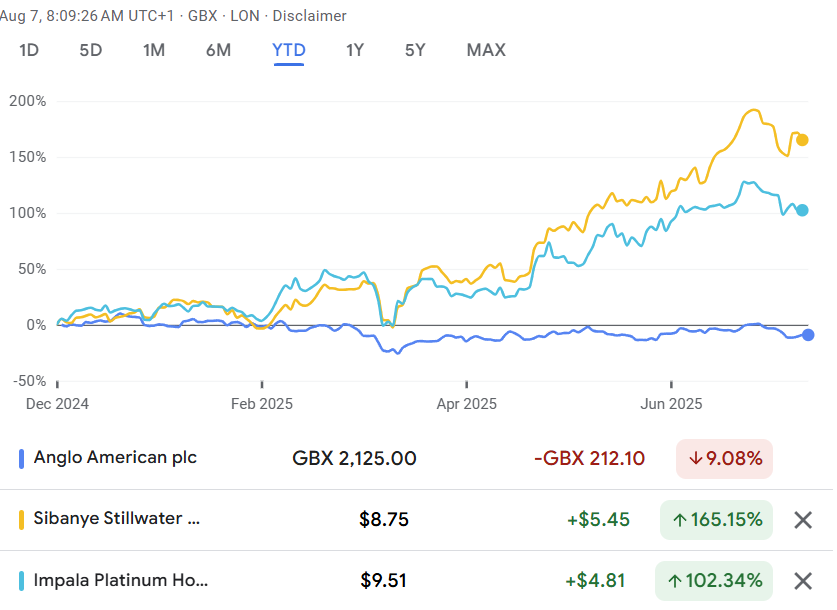Click the 150% y-axis label
This screenshot has height=610, width=837.
(27, 157)
